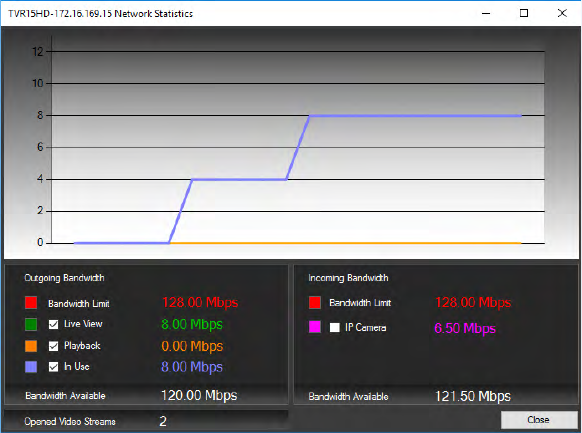
Task: Click the blue In Use color swatch
Action: click(31, 367)
